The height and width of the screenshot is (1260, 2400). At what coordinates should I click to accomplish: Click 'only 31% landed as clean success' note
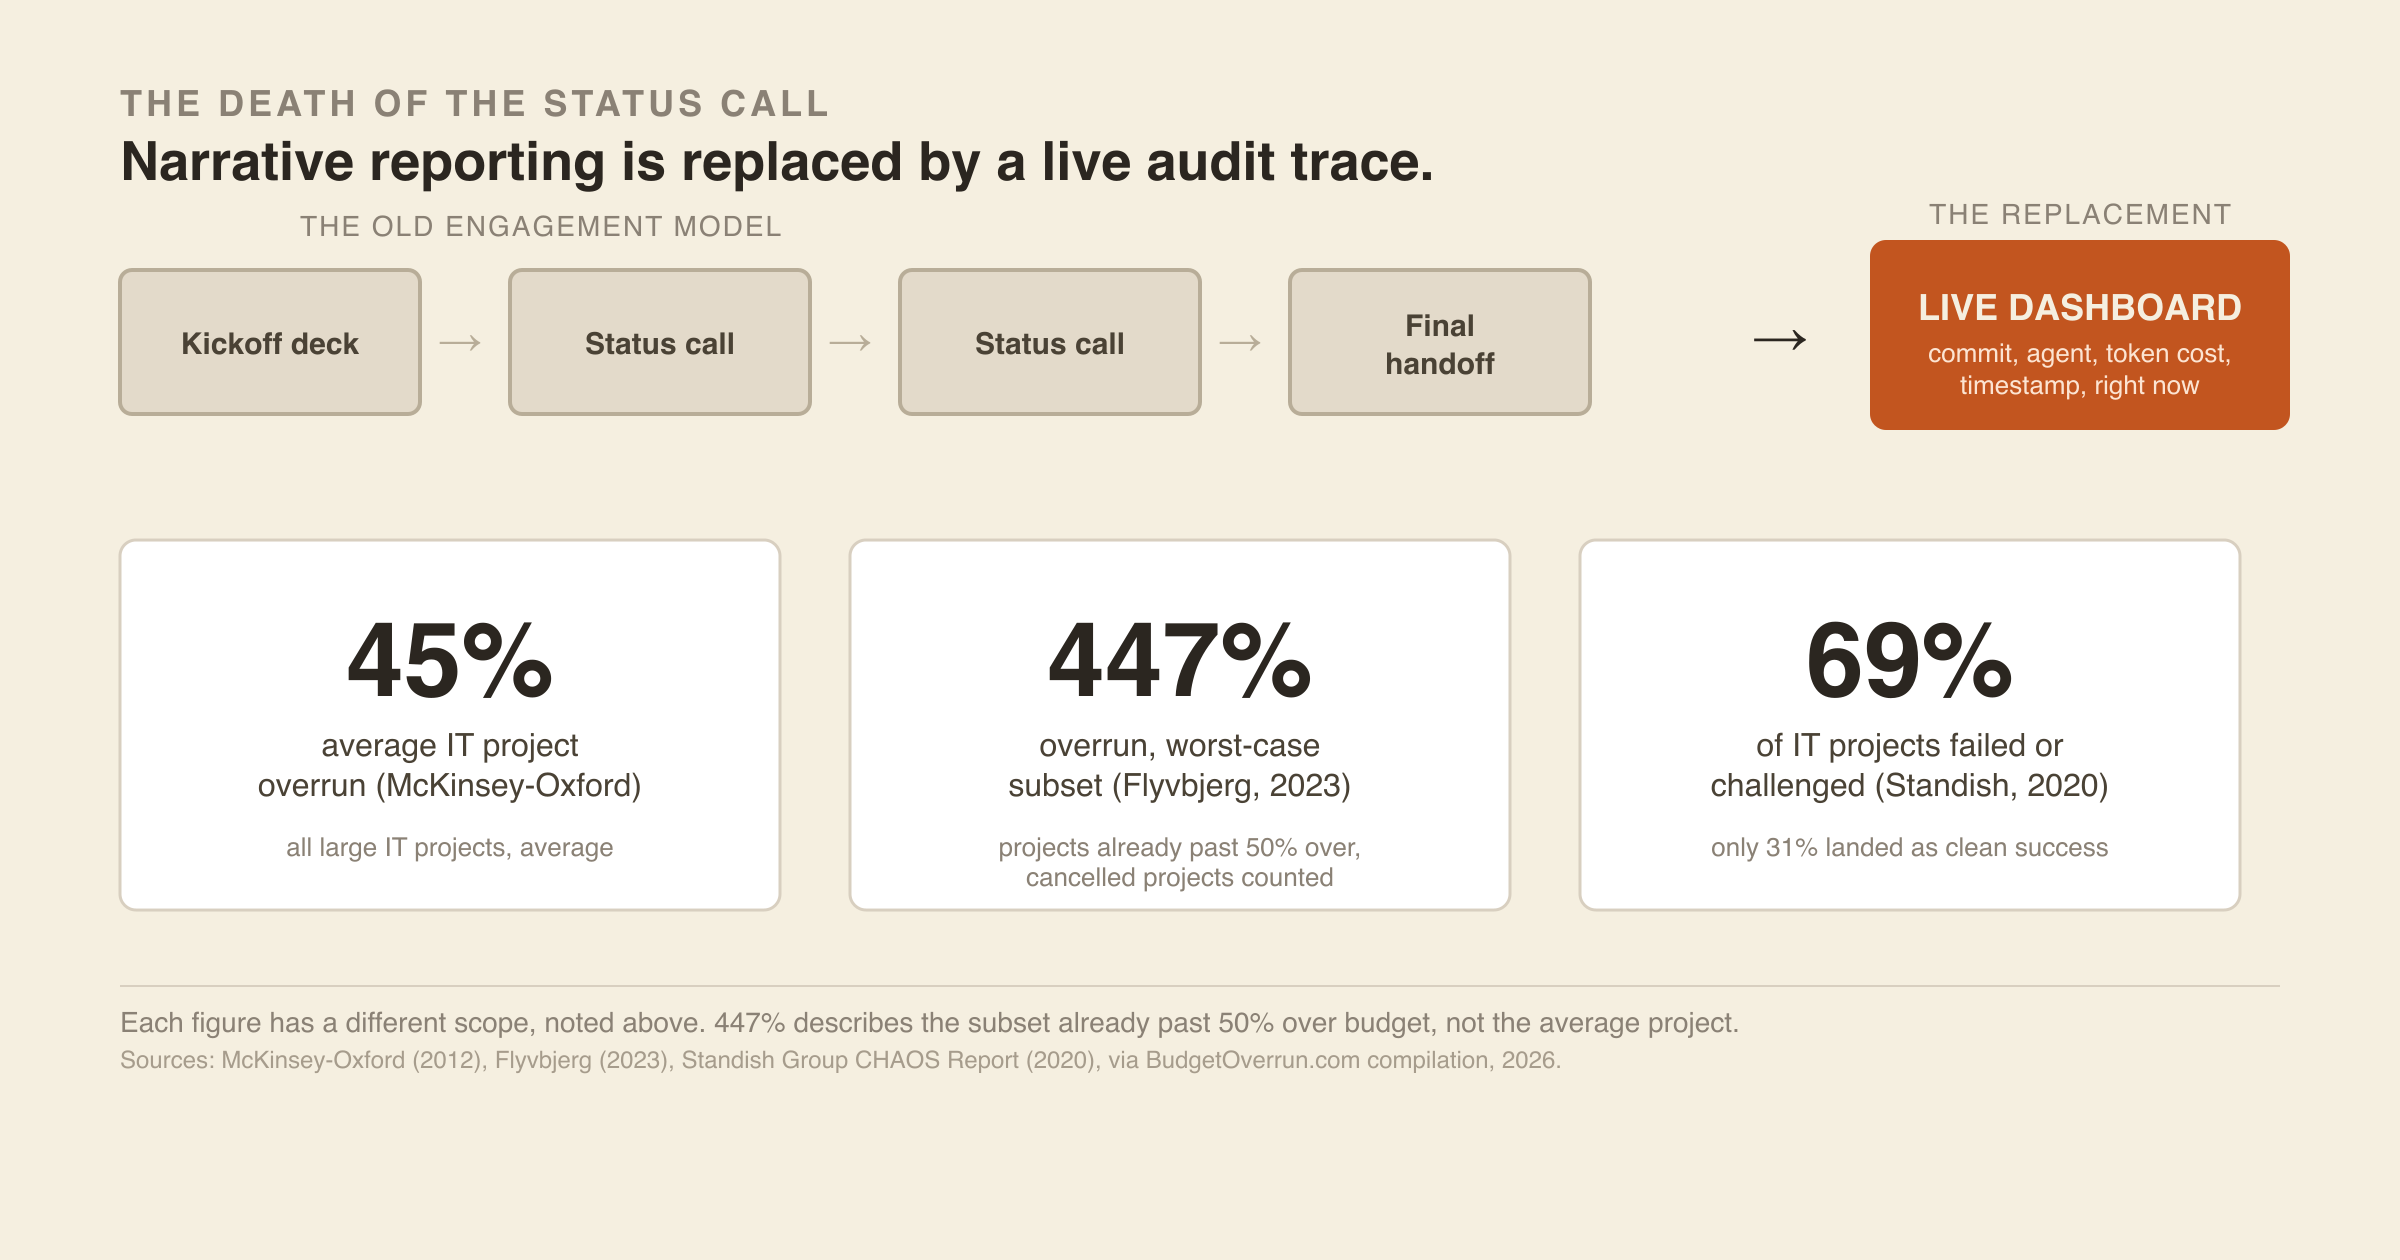[x=1909, y=847]
